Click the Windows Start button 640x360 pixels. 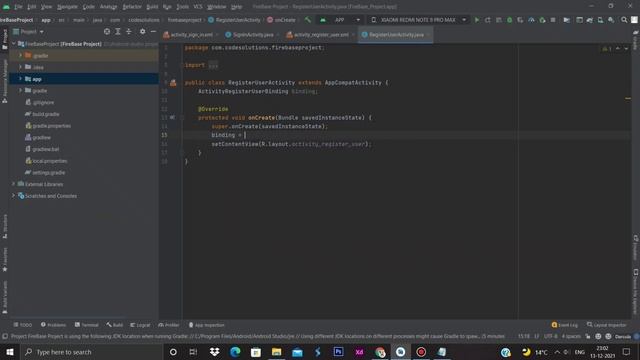10,352
